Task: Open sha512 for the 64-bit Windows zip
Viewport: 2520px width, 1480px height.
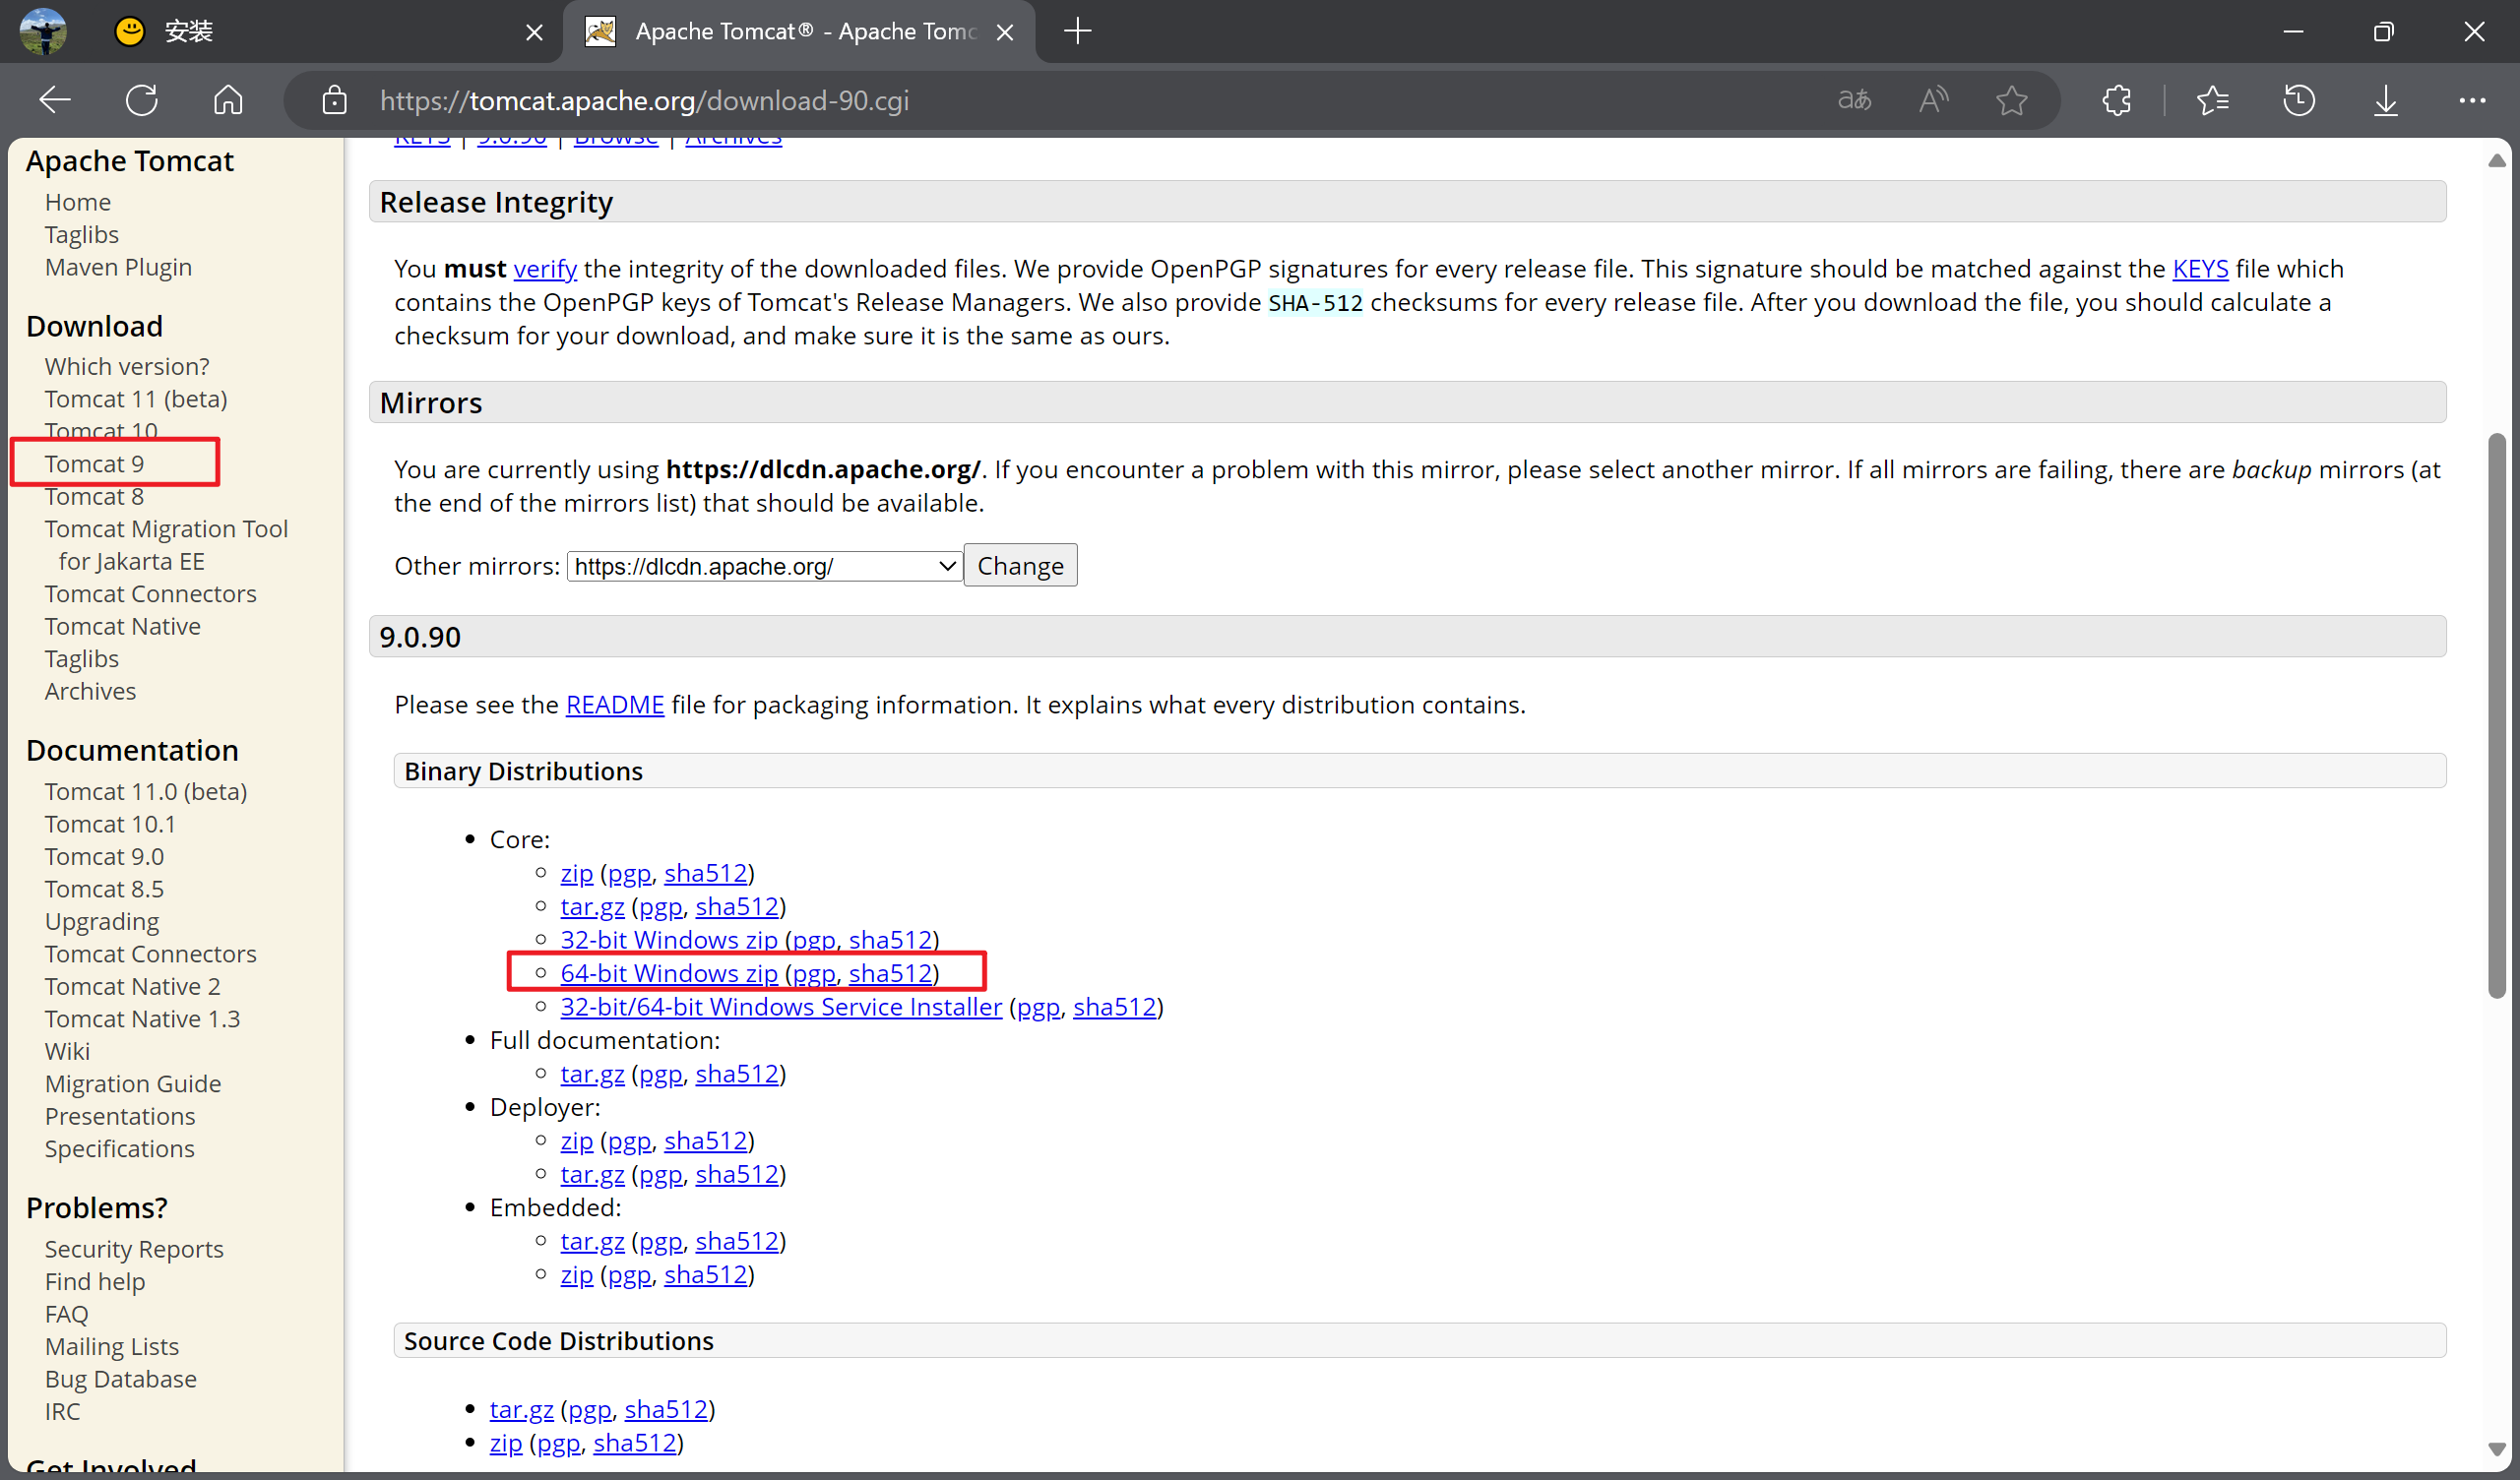Action: (x=890, y=973)
